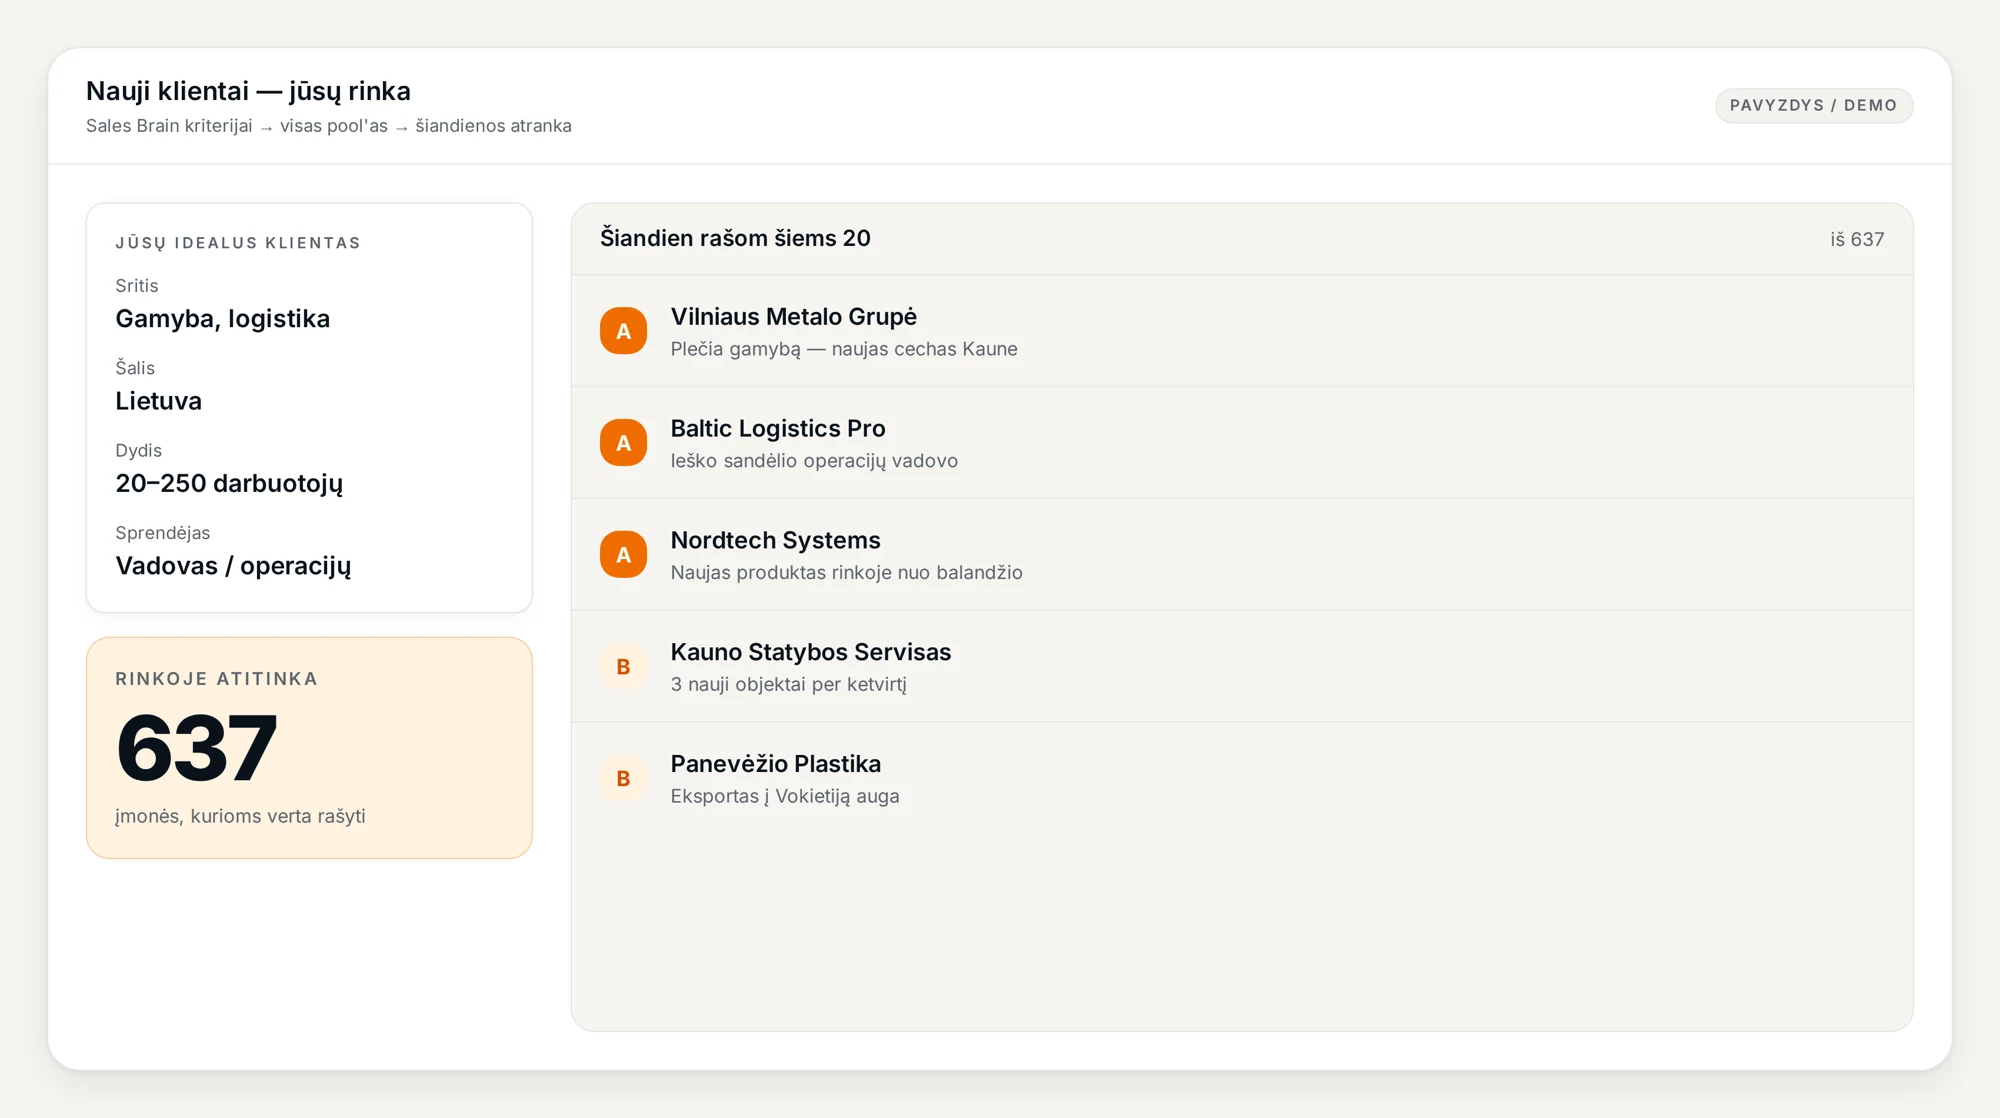Click the large 637 number
Screen dimensions: 2000x1118
(196, 748)
